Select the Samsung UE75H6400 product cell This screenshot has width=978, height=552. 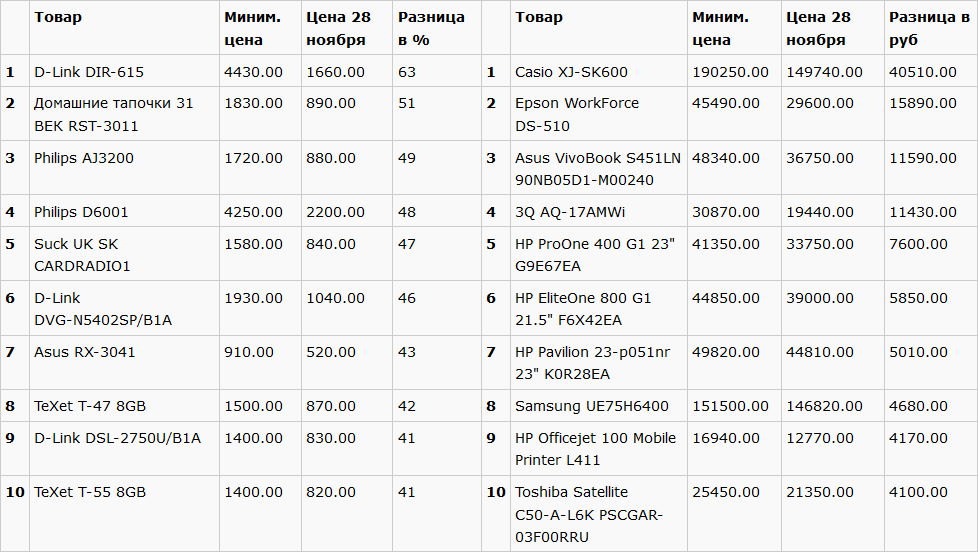599,405
